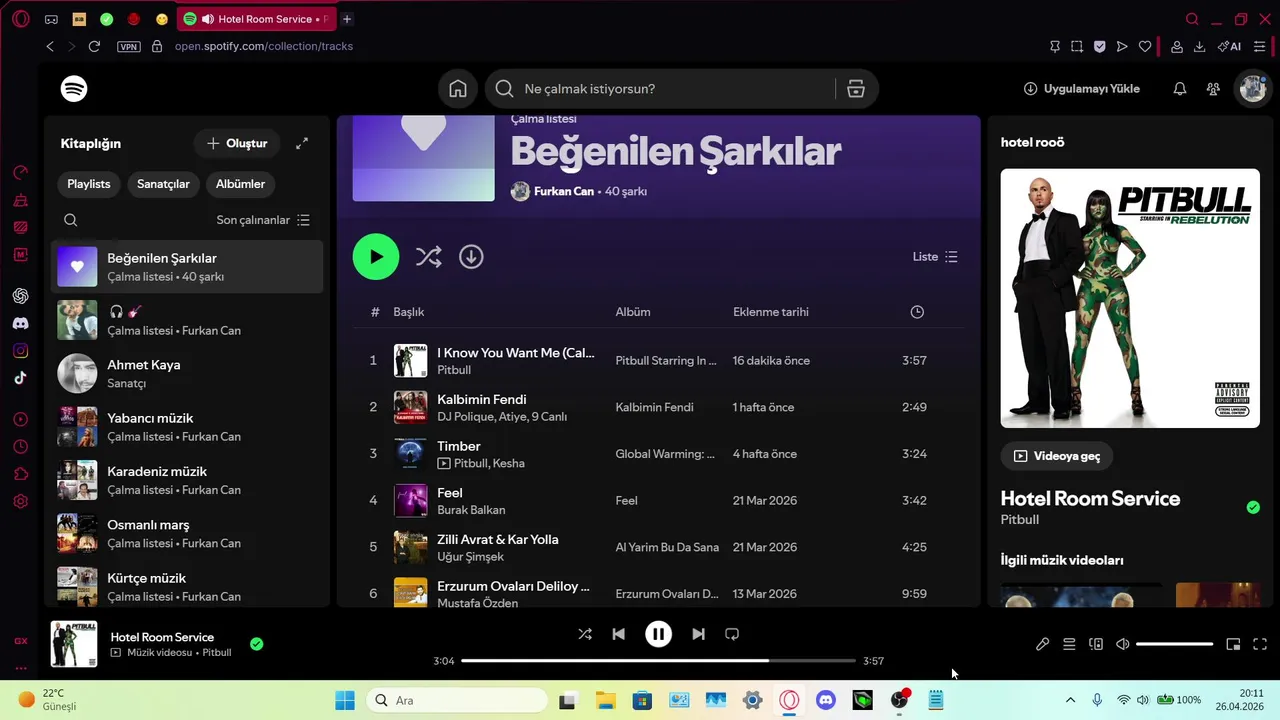Open ChatGPT in Opera sidebar
The image size is (1280, 720).
pos(20,296)
